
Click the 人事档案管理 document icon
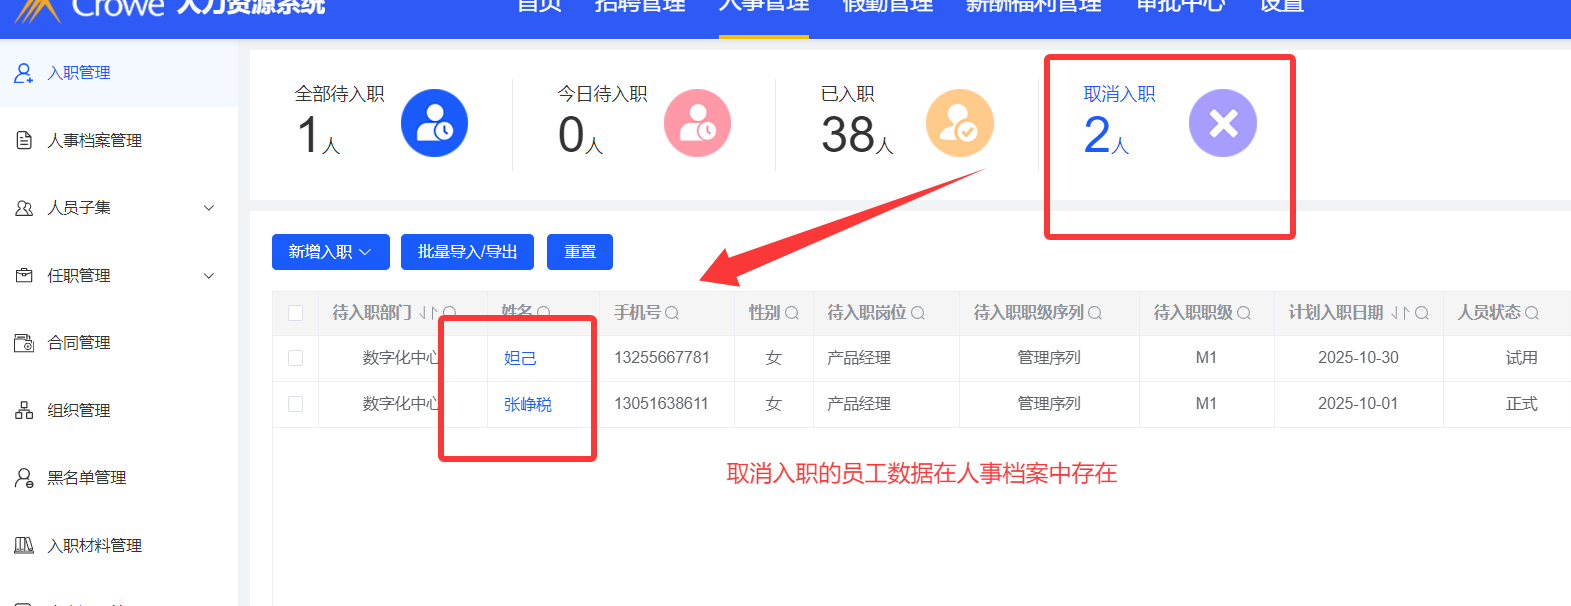click(x=24, y=140)
